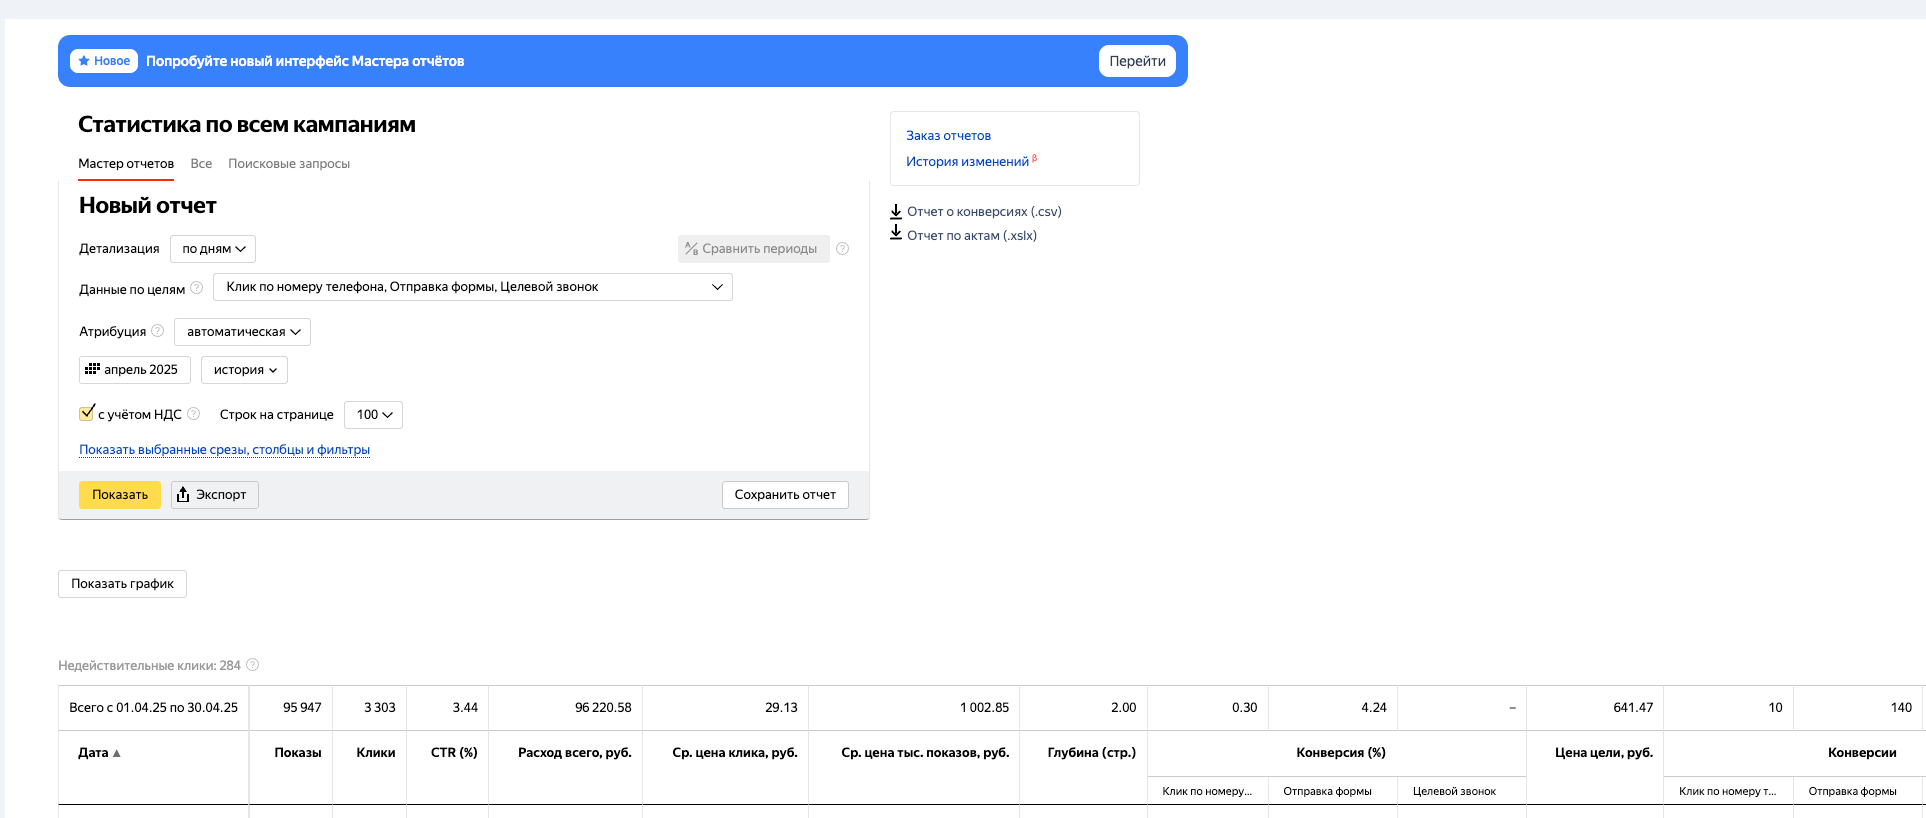Toggle the 'с учётом НДС' checkbox
Viewport: 1926px width, 818px height.
point(87,413)
